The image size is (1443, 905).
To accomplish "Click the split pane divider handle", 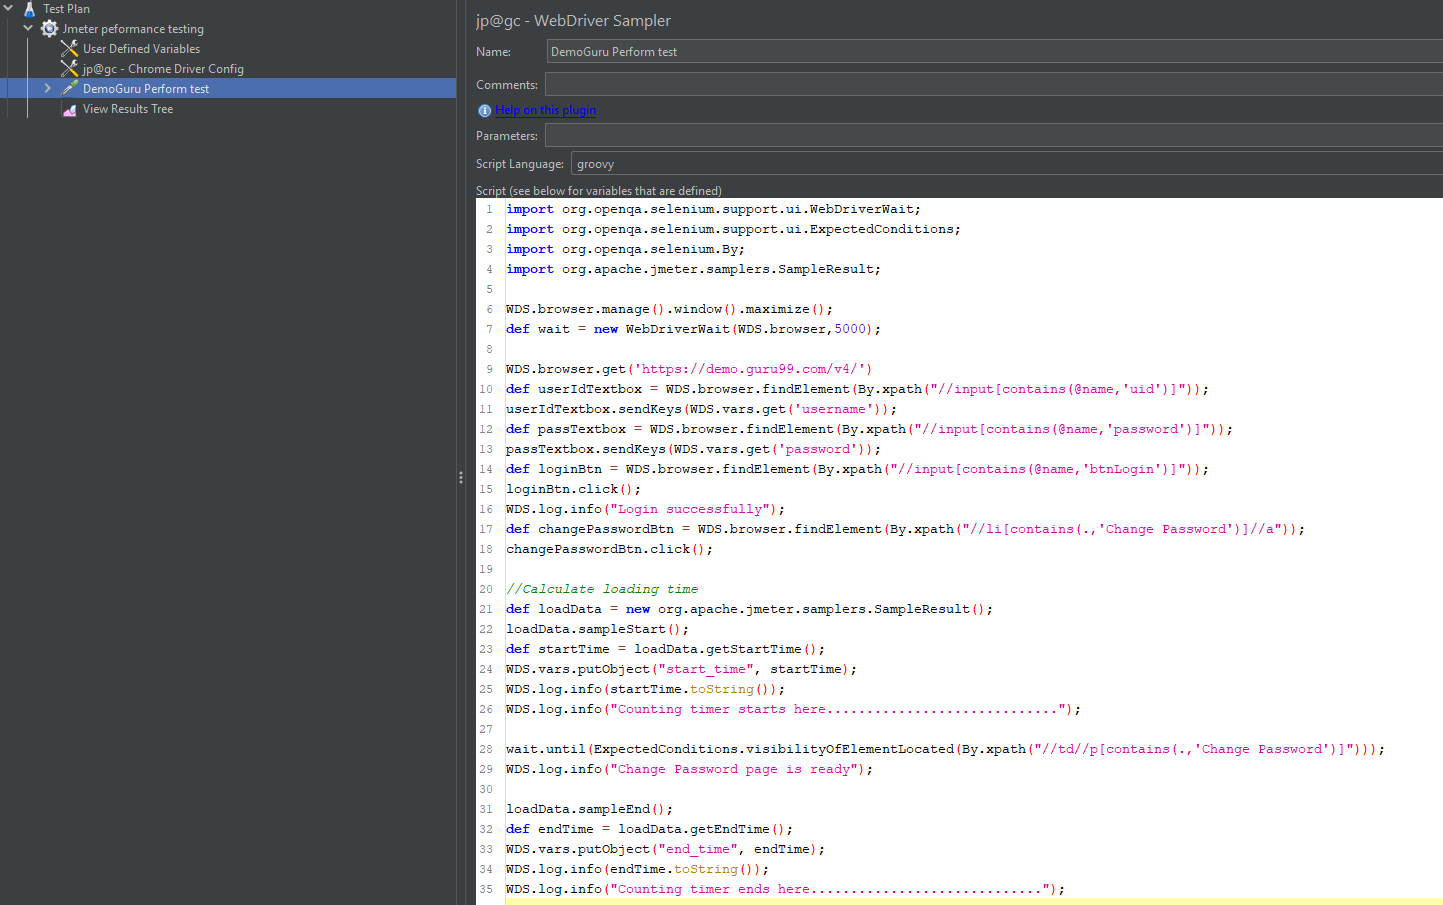I will (x=460, y=478).
